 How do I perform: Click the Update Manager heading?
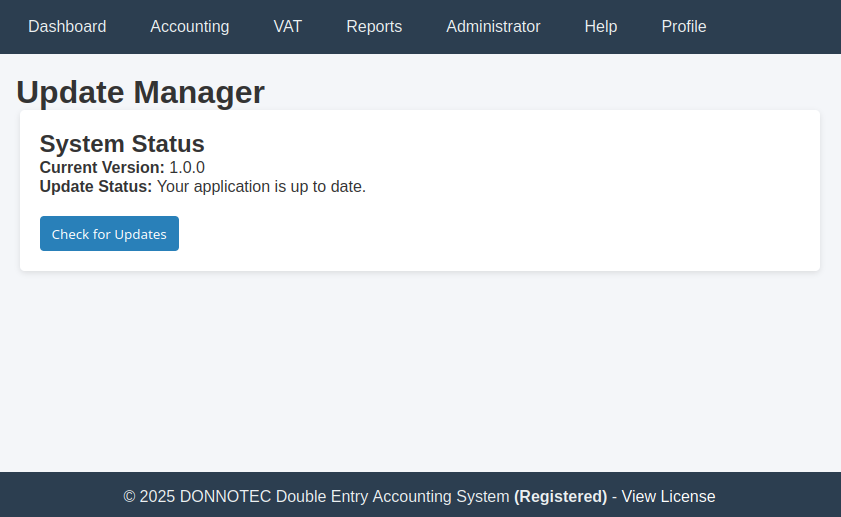tap(141, 92)
